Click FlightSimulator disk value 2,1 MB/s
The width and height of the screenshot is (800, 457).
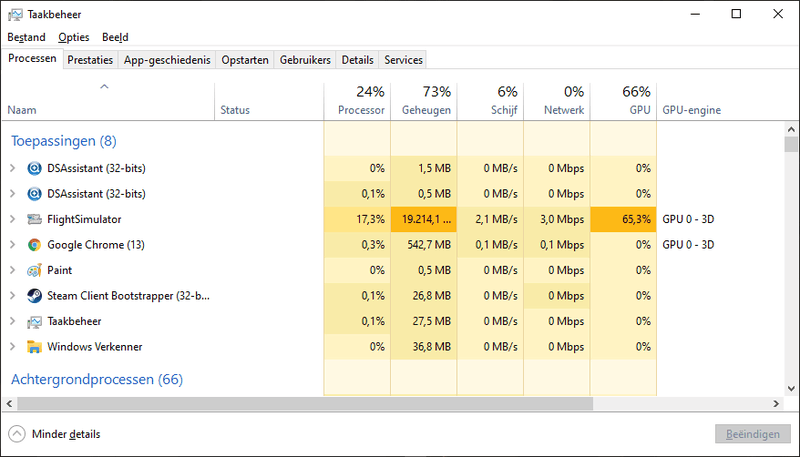click(x=496, y=219)
